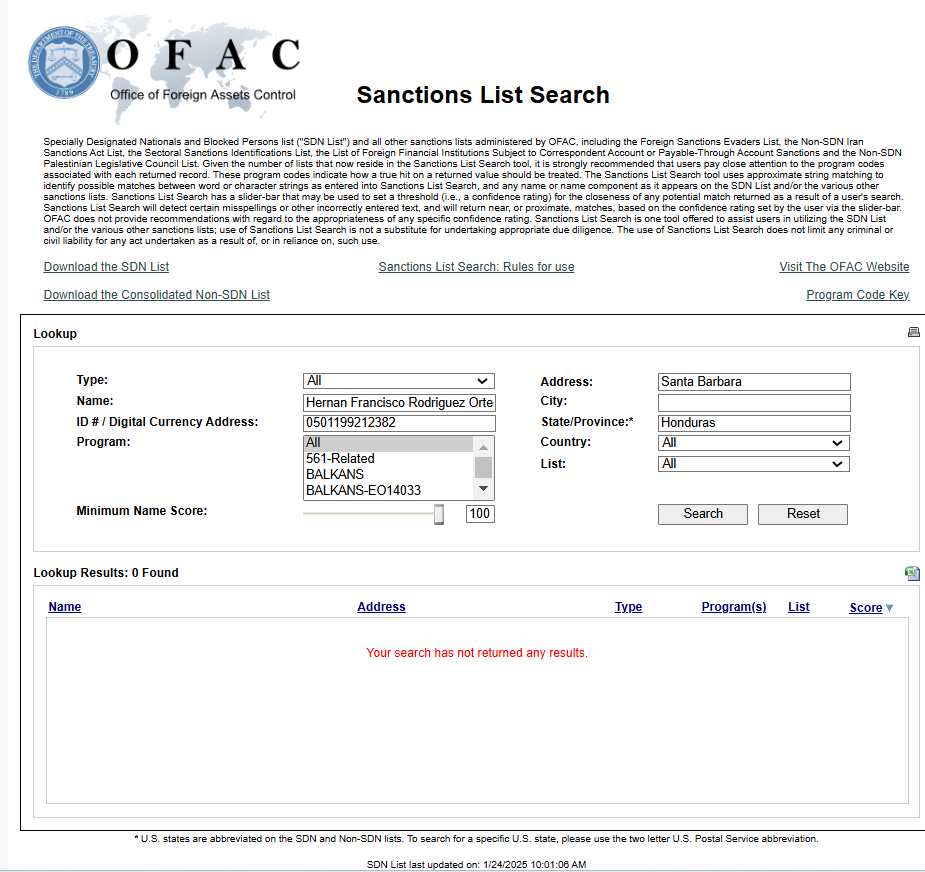Sort results by Name column header
The image size is (925, 872).
click(x=65, y=607)
